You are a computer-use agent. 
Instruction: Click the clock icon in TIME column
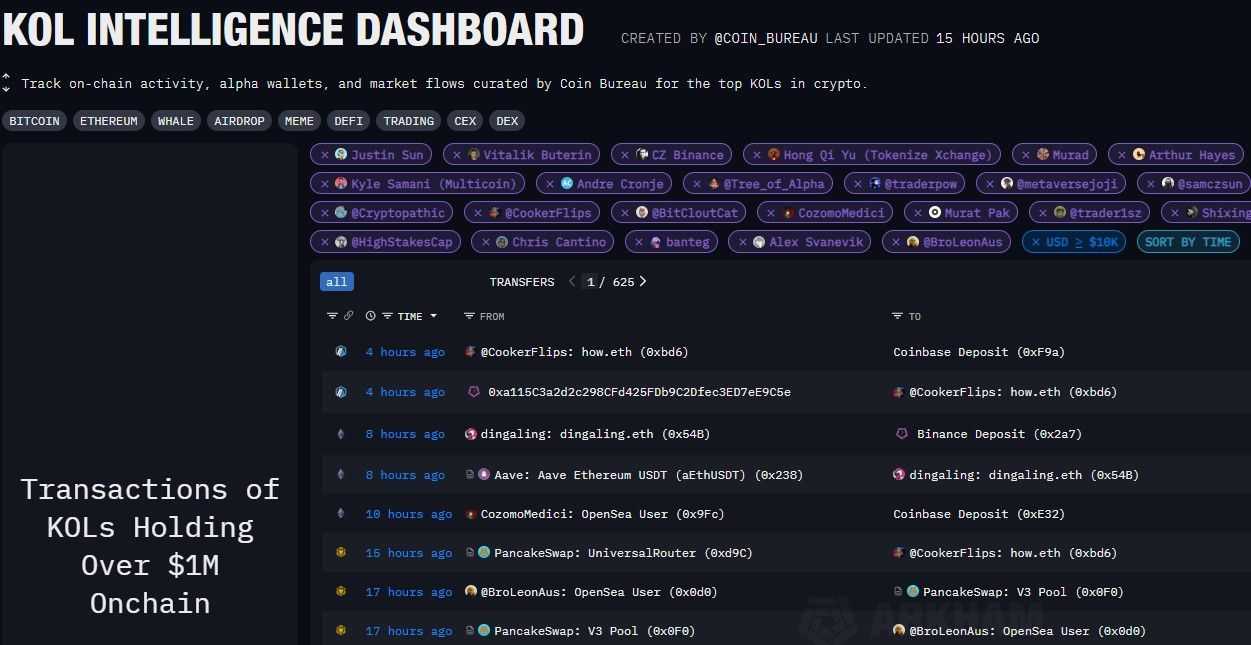[x=371, y=316]
